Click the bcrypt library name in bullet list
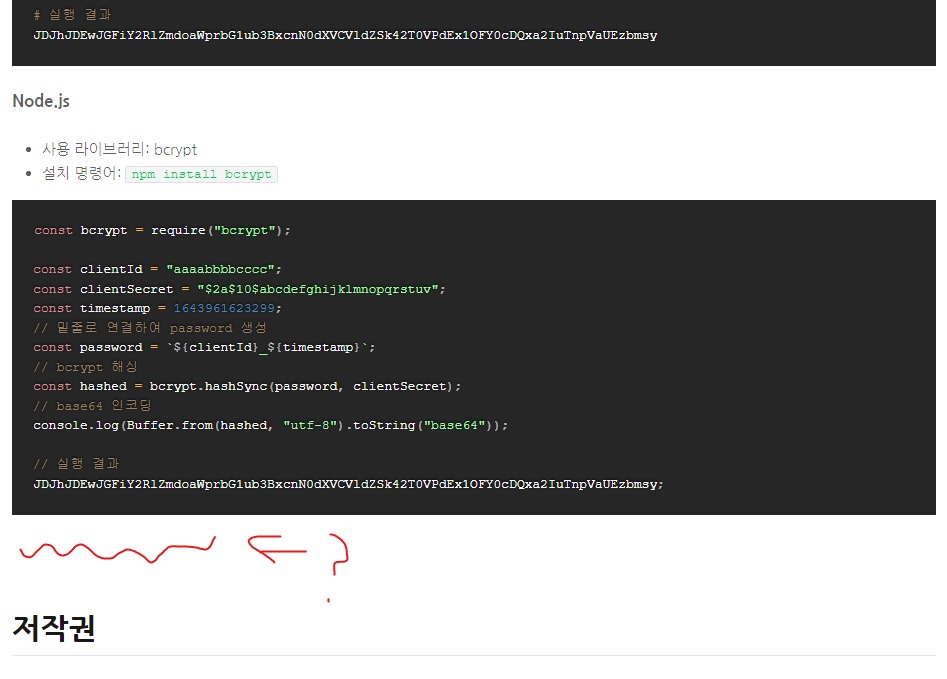This screenshot has width=947, height=679. (176, 148)
